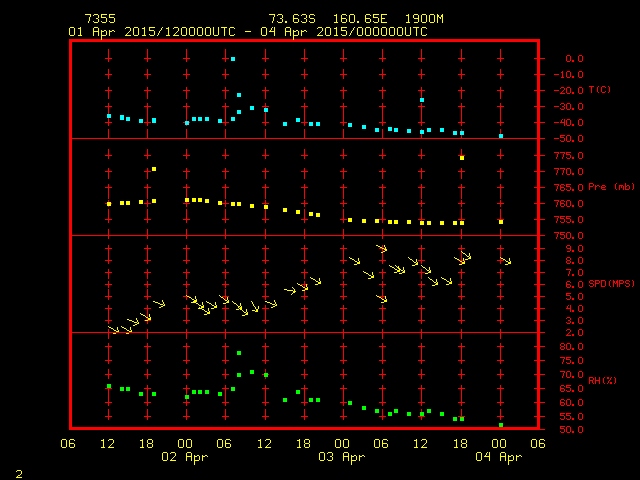The width and height of the screenshot is (640, 480).
Task: Click the 00 hour label above 03 Apr
Action: tap(342, 443)
